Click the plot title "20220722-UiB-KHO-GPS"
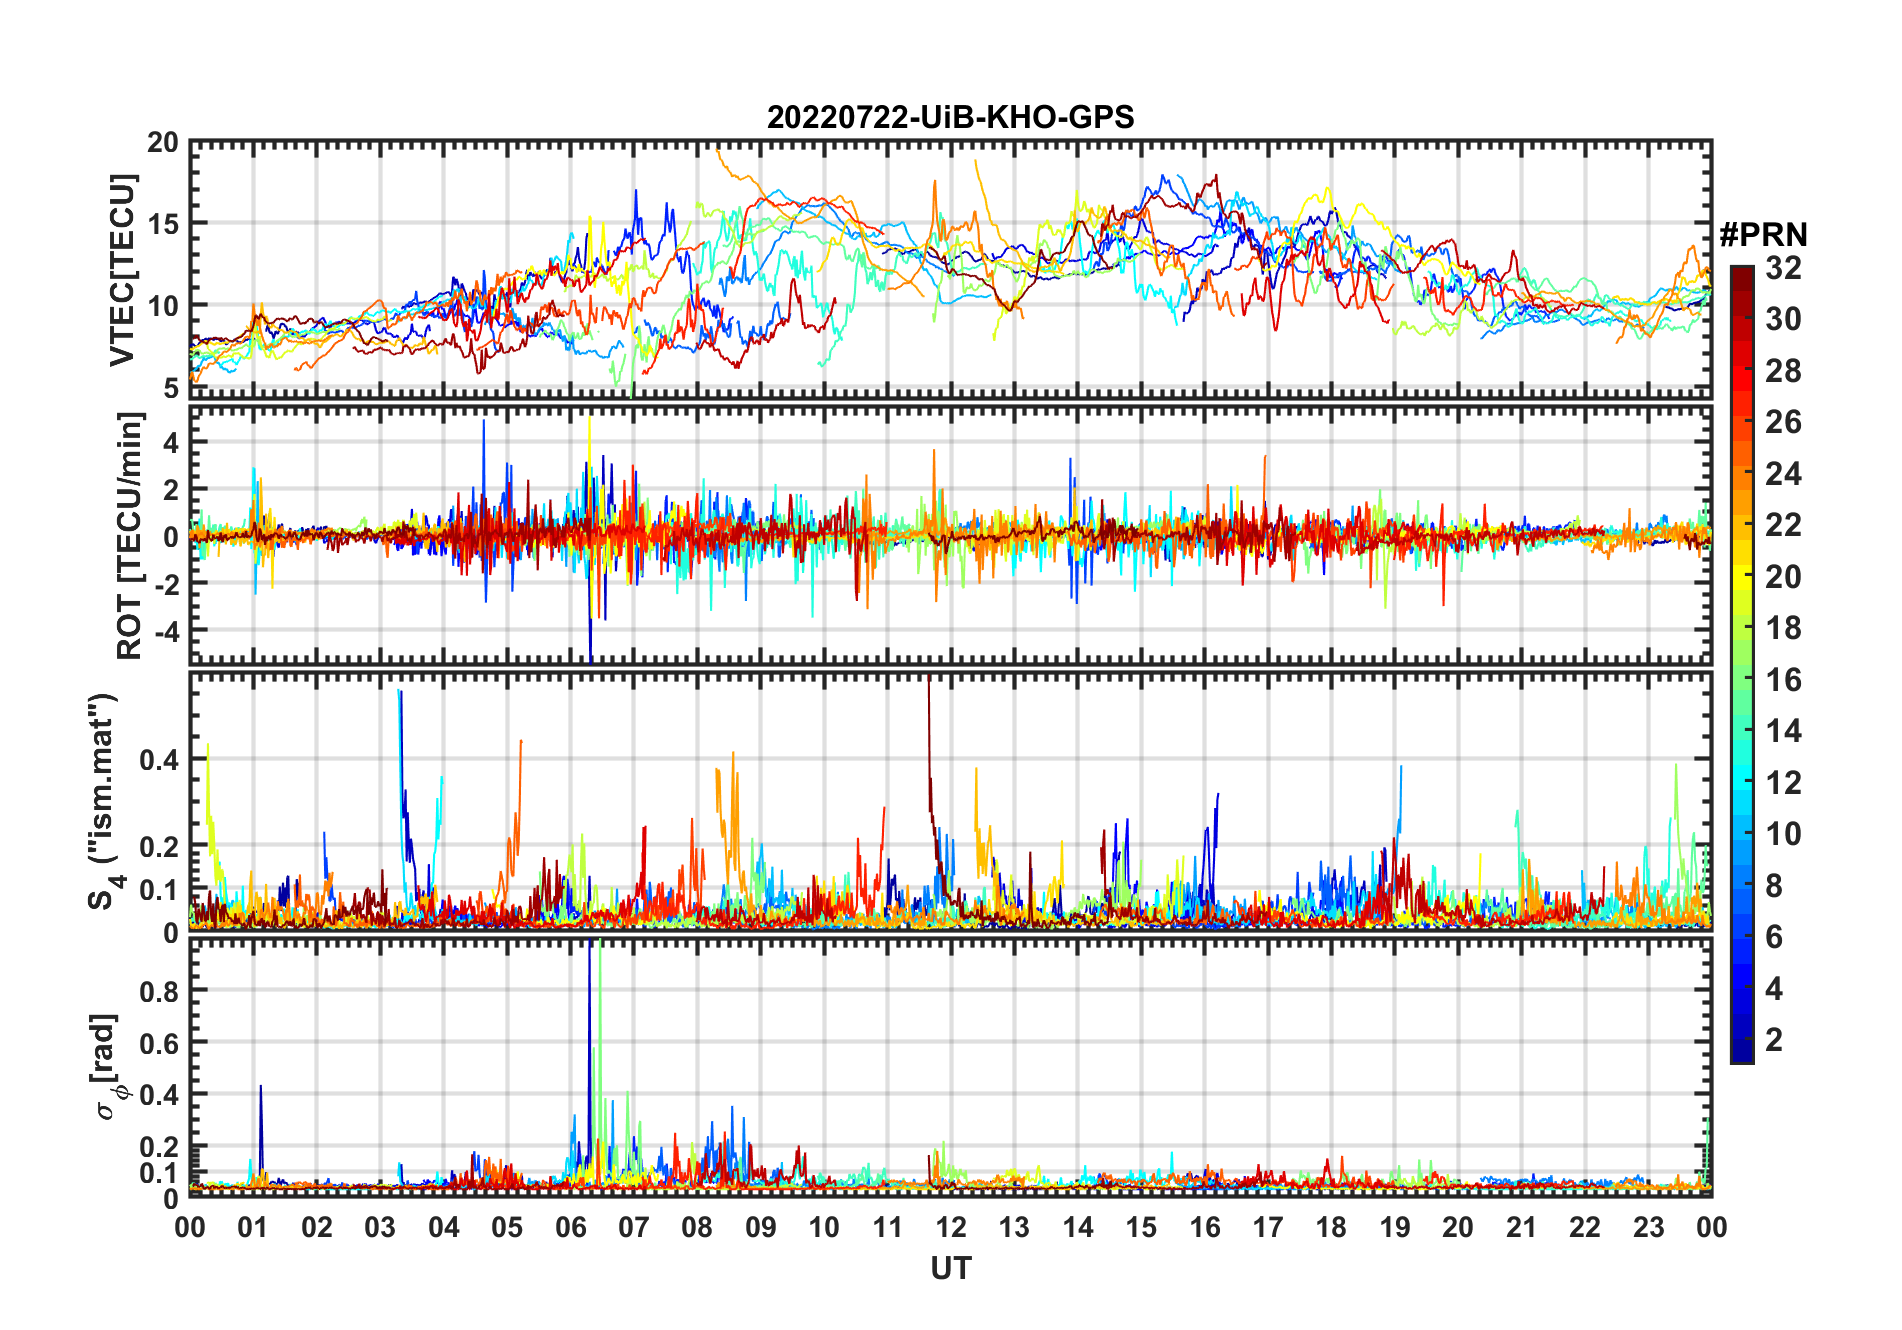The image size is (1902, 1330). [950, 118]
